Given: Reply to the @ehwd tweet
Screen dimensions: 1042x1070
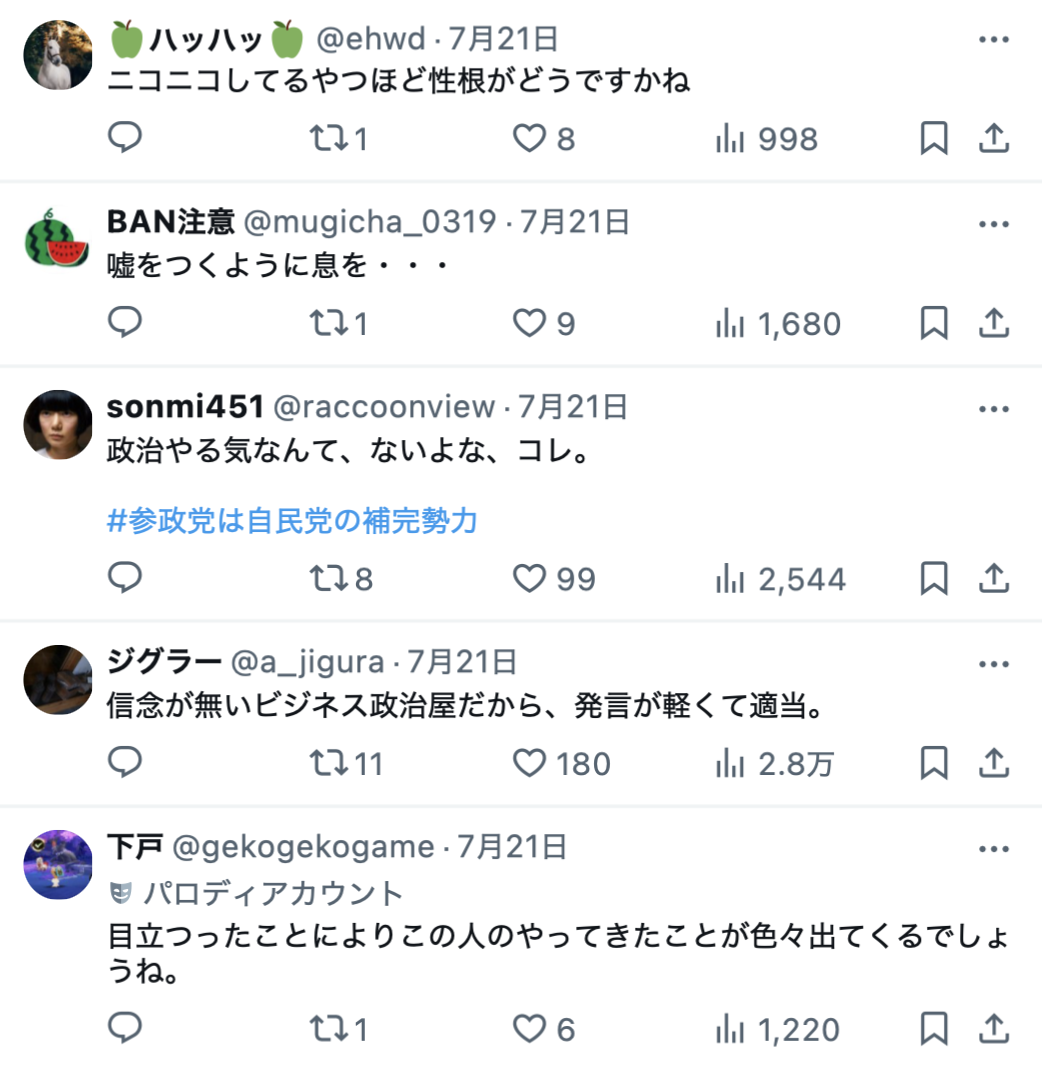Looking at the screenshot, I should (x=125, y=137).
